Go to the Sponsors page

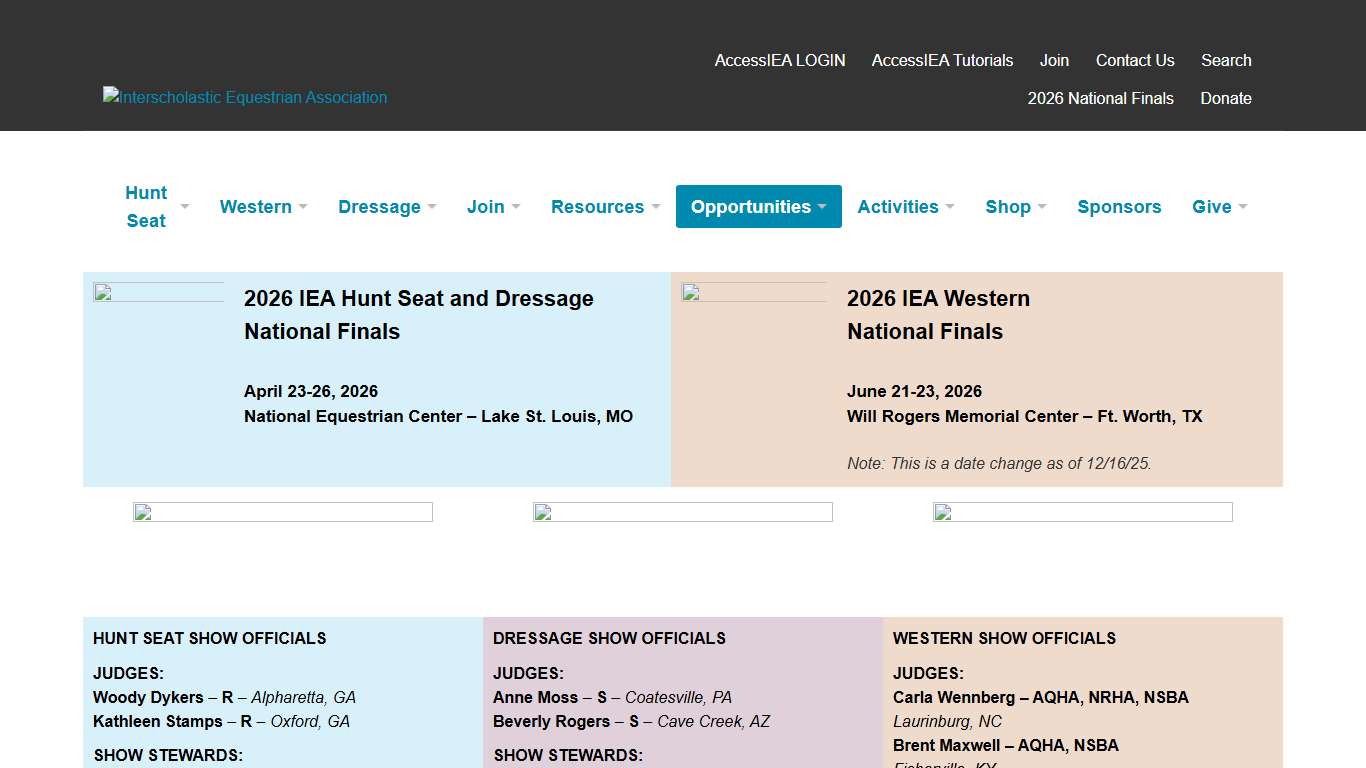point(1119,207)
